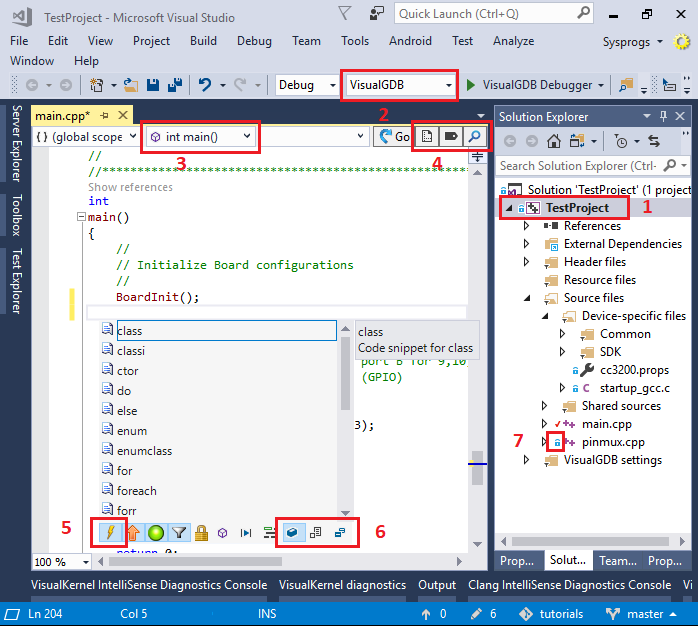This screenshot has width=698, height=626.
Task: Click the New Project toolbar icon
Action: [97, 85]
